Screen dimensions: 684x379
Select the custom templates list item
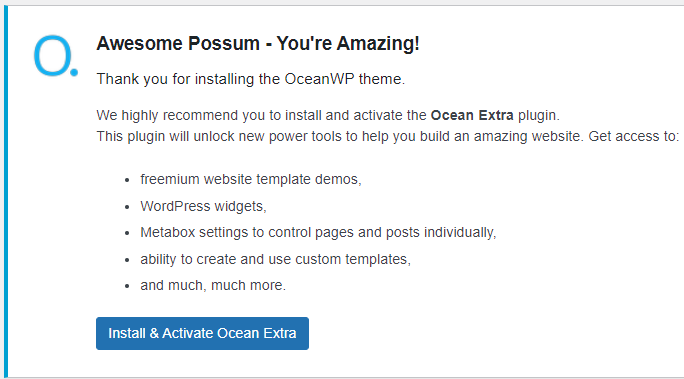click(275, 259)
